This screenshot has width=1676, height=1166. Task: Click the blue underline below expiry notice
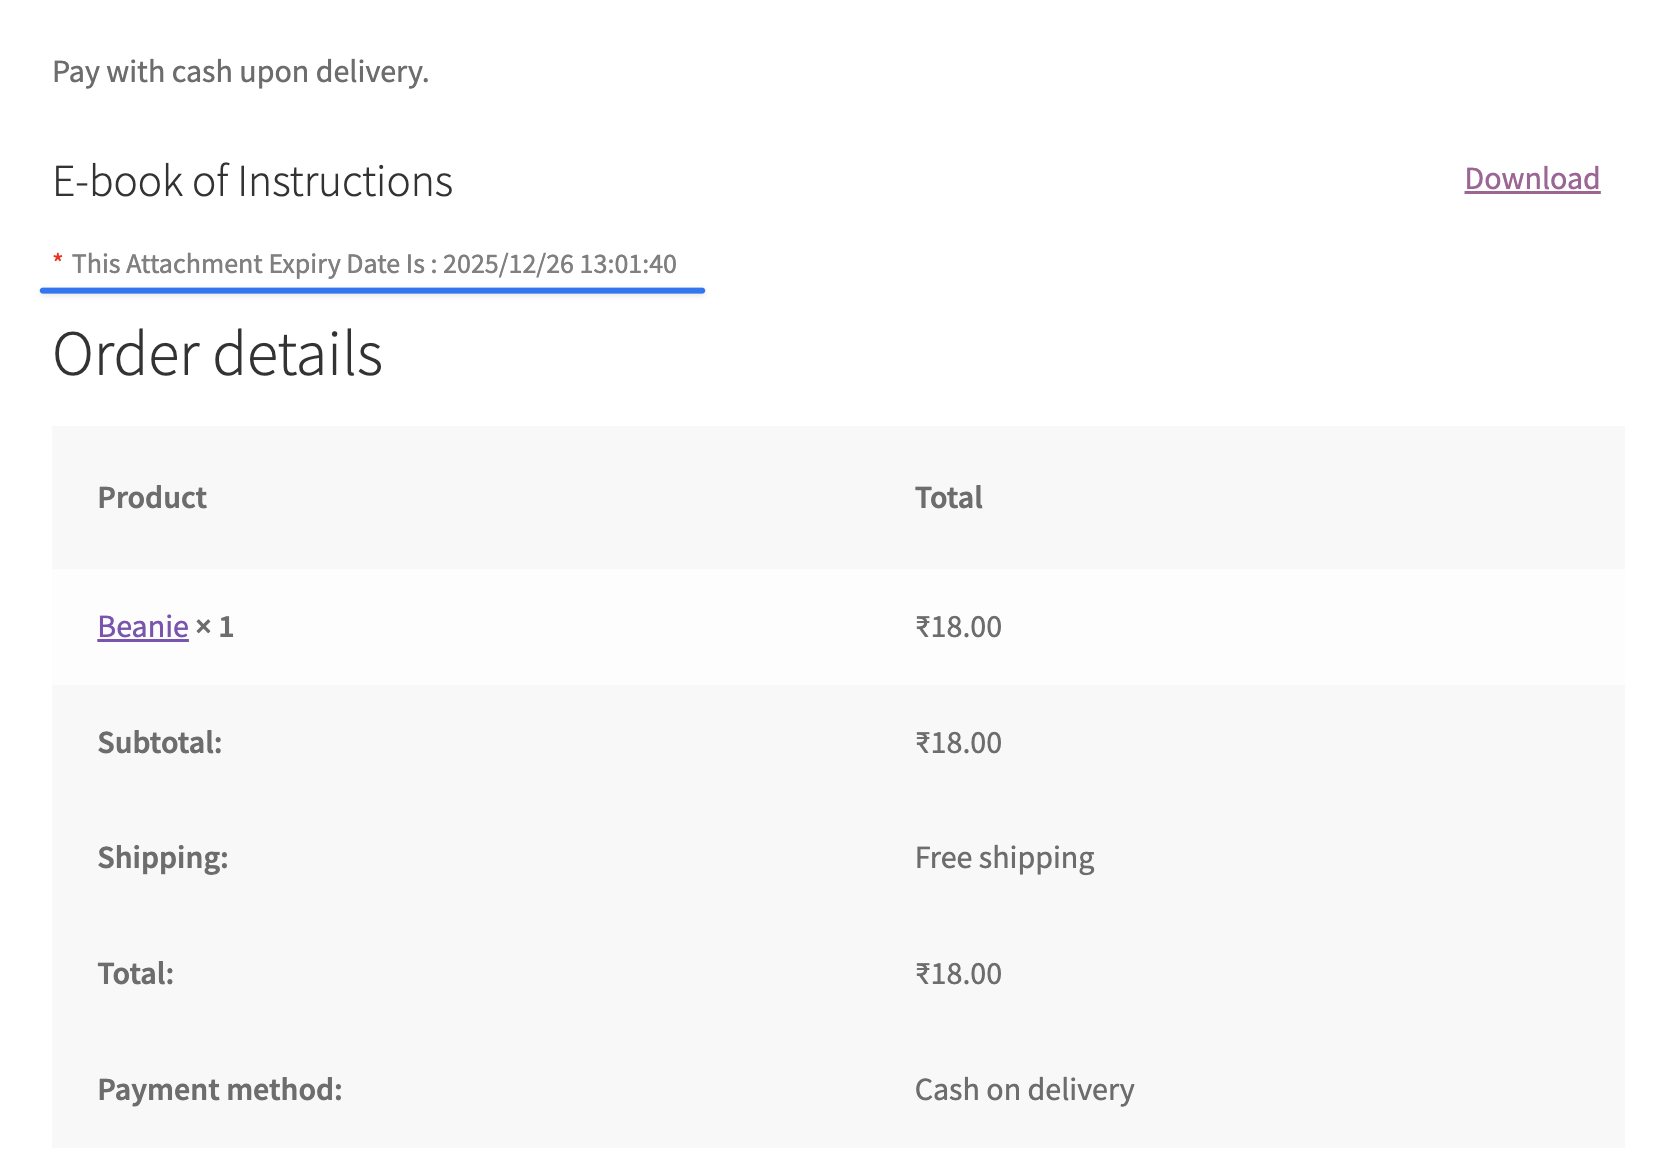point(372,290)
